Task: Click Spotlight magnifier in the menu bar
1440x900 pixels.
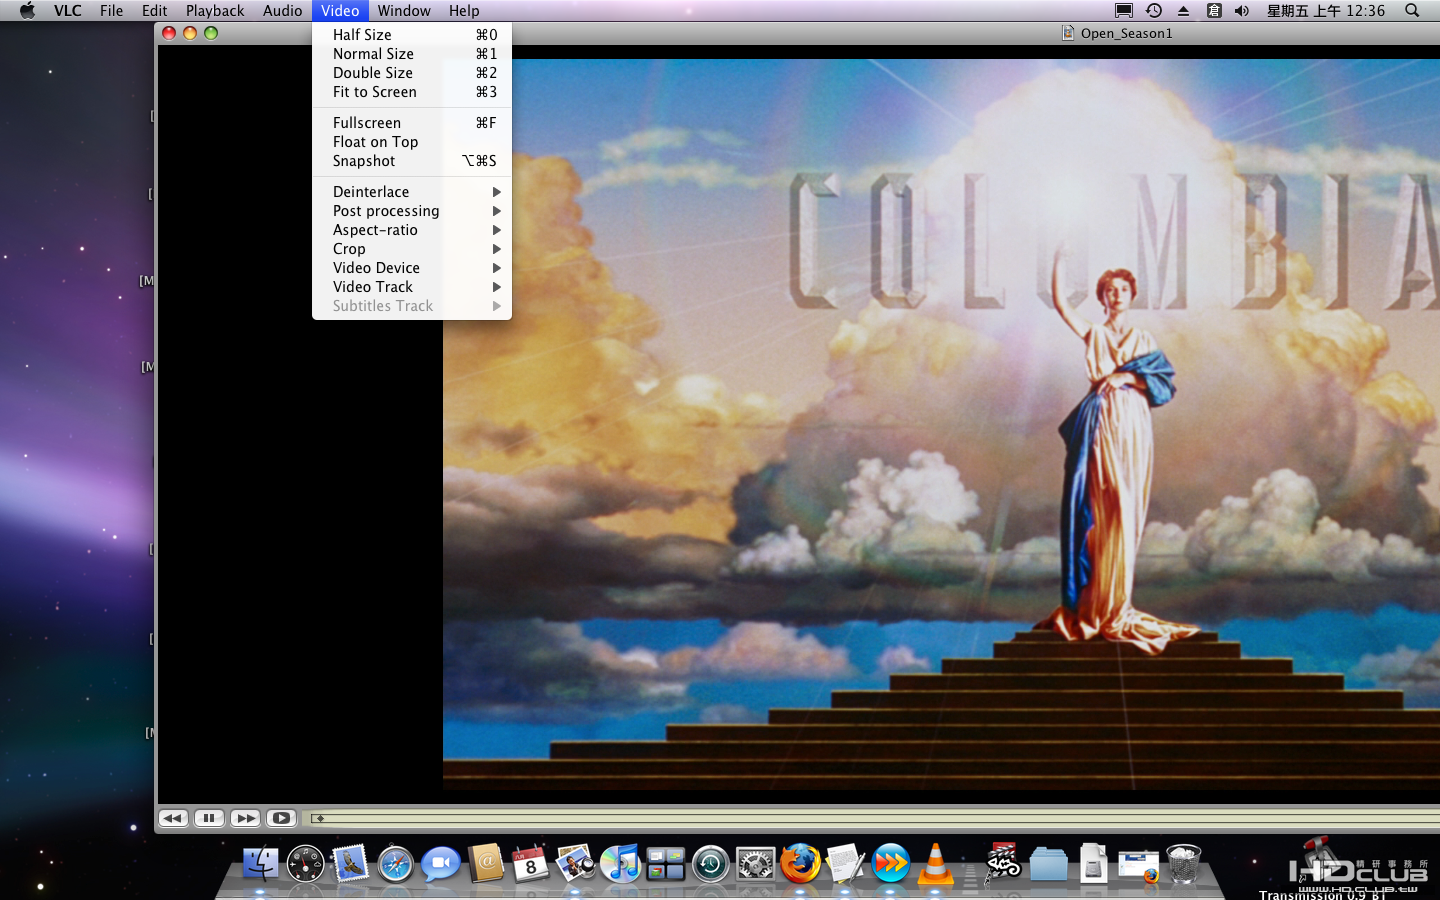Action: (1412, 10)
